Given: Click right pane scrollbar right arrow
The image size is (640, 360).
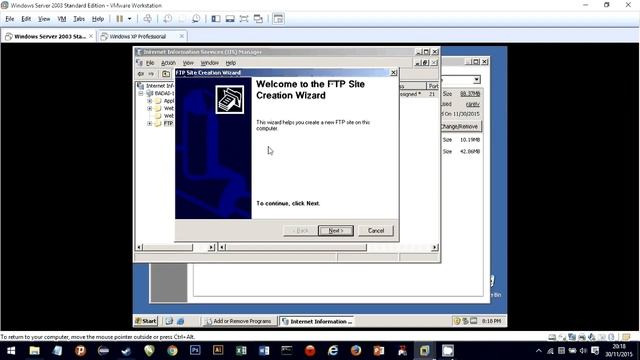Looking at the screenshot, I should pos(435,247).
